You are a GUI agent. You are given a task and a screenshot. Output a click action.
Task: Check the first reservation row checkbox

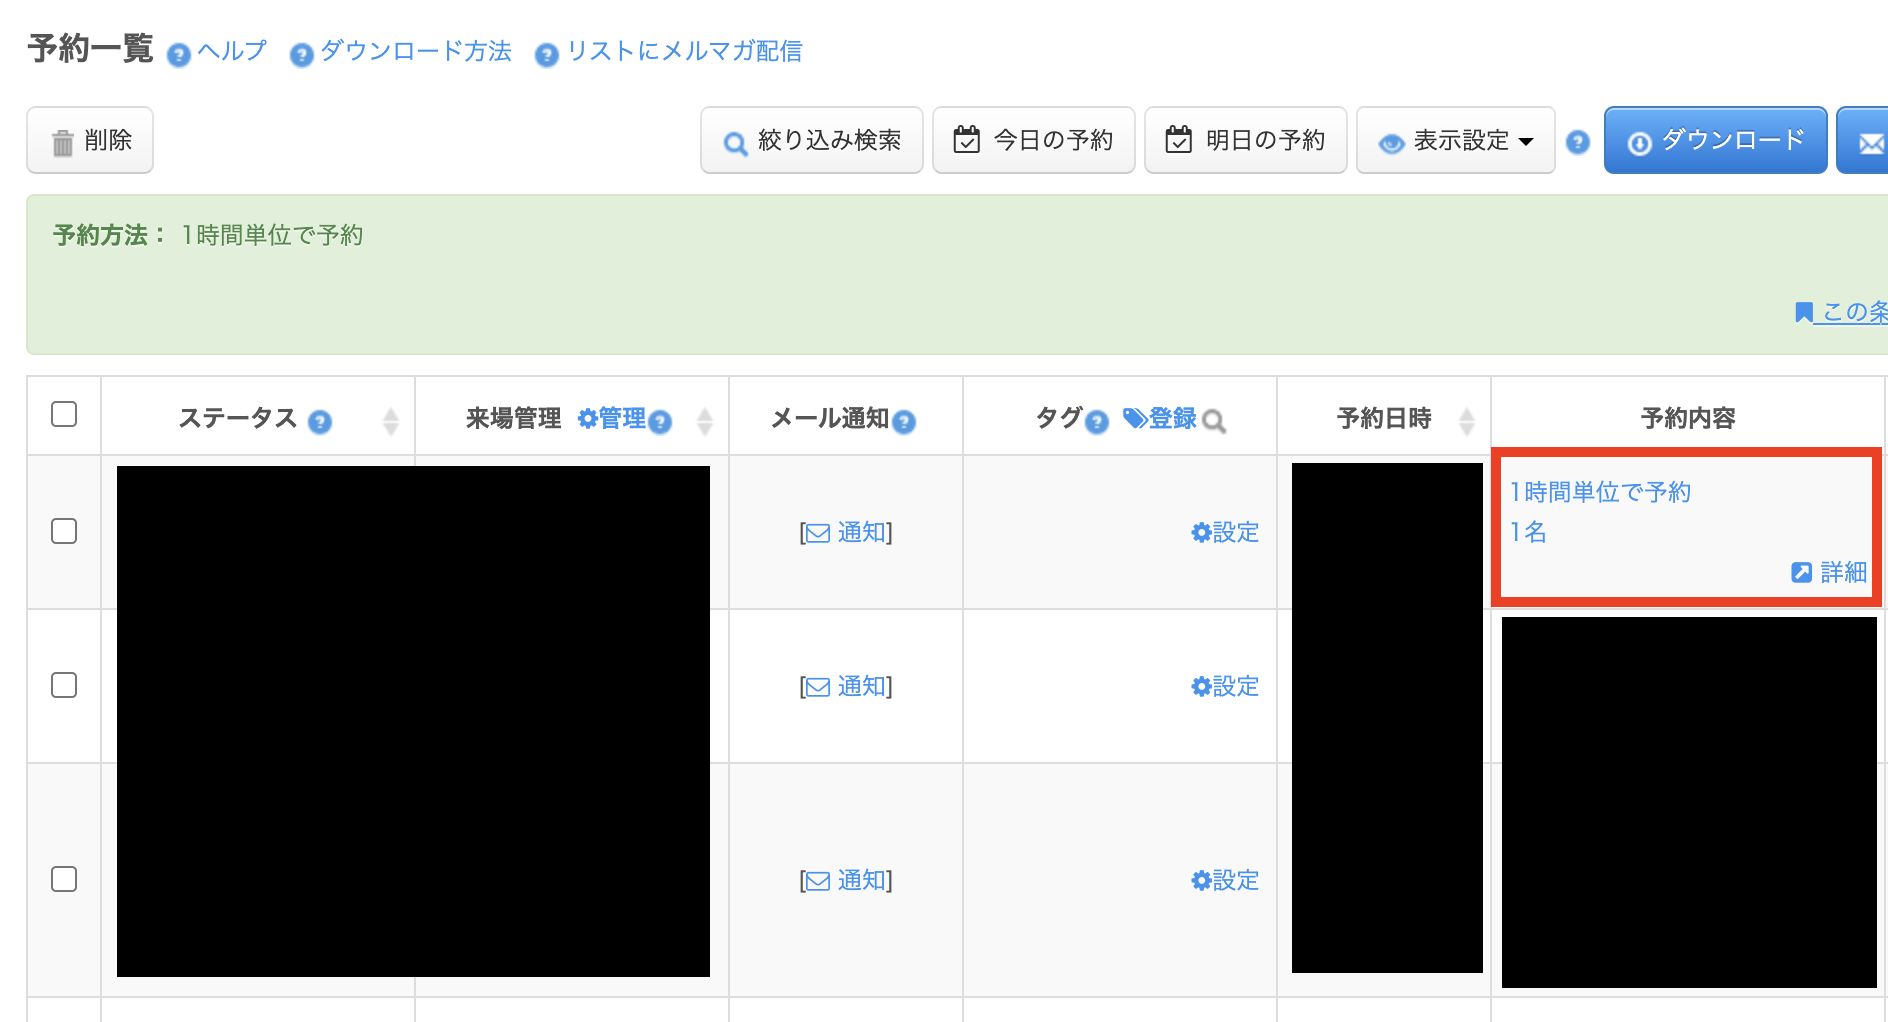(64, 531)
